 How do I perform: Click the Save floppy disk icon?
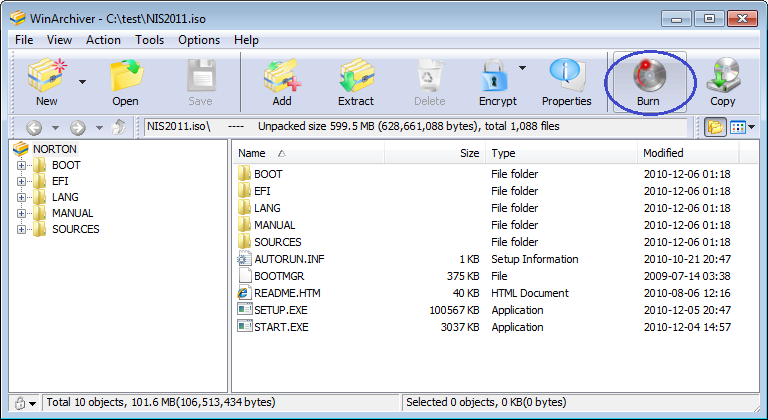[x=201, y=76]
